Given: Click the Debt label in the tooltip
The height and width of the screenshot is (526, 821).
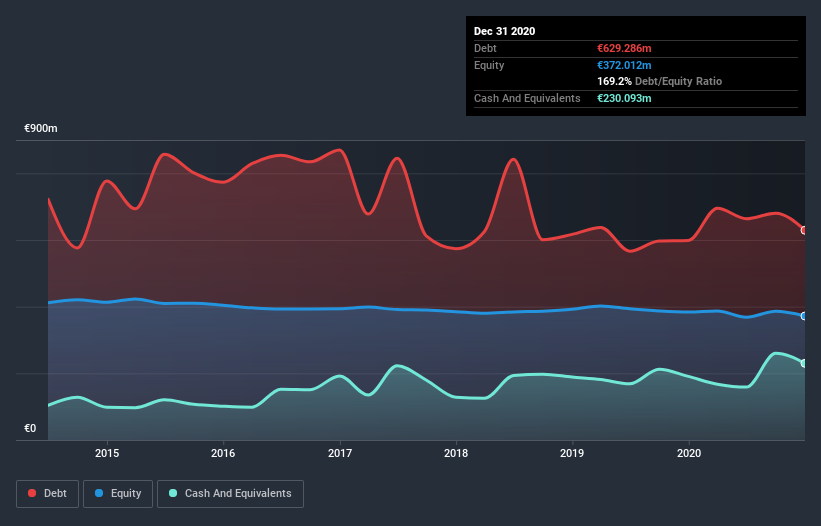Looking at the screenshot, I should pyautogui.click(x=485, y=48).
